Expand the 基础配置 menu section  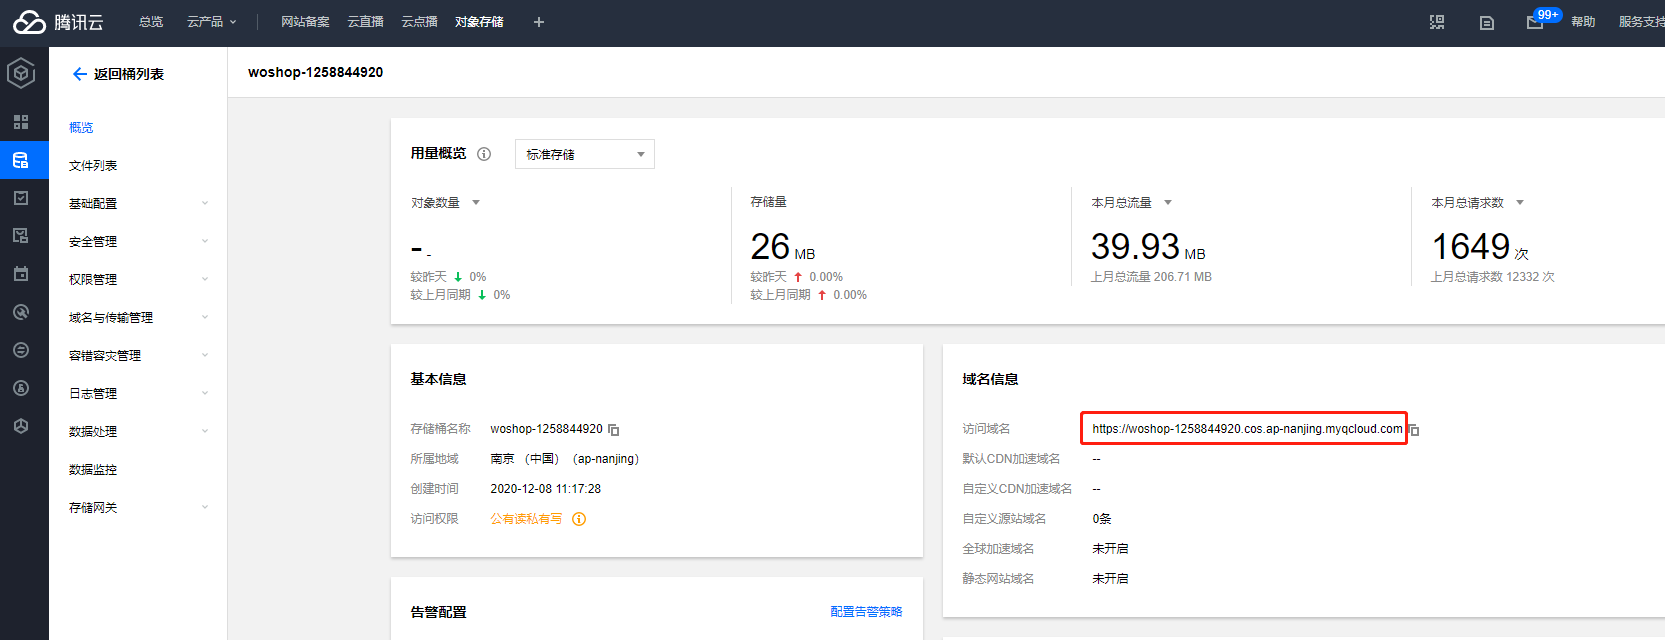click(x=138, y=204)
